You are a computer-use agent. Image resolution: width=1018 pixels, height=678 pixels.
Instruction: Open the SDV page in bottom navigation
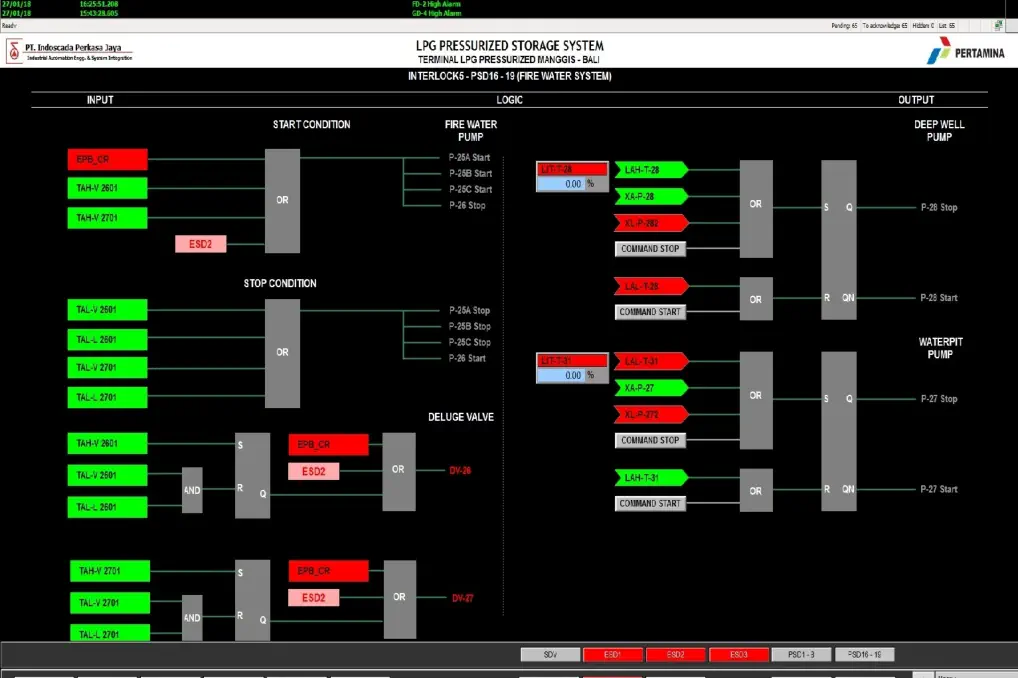point(550,655)
